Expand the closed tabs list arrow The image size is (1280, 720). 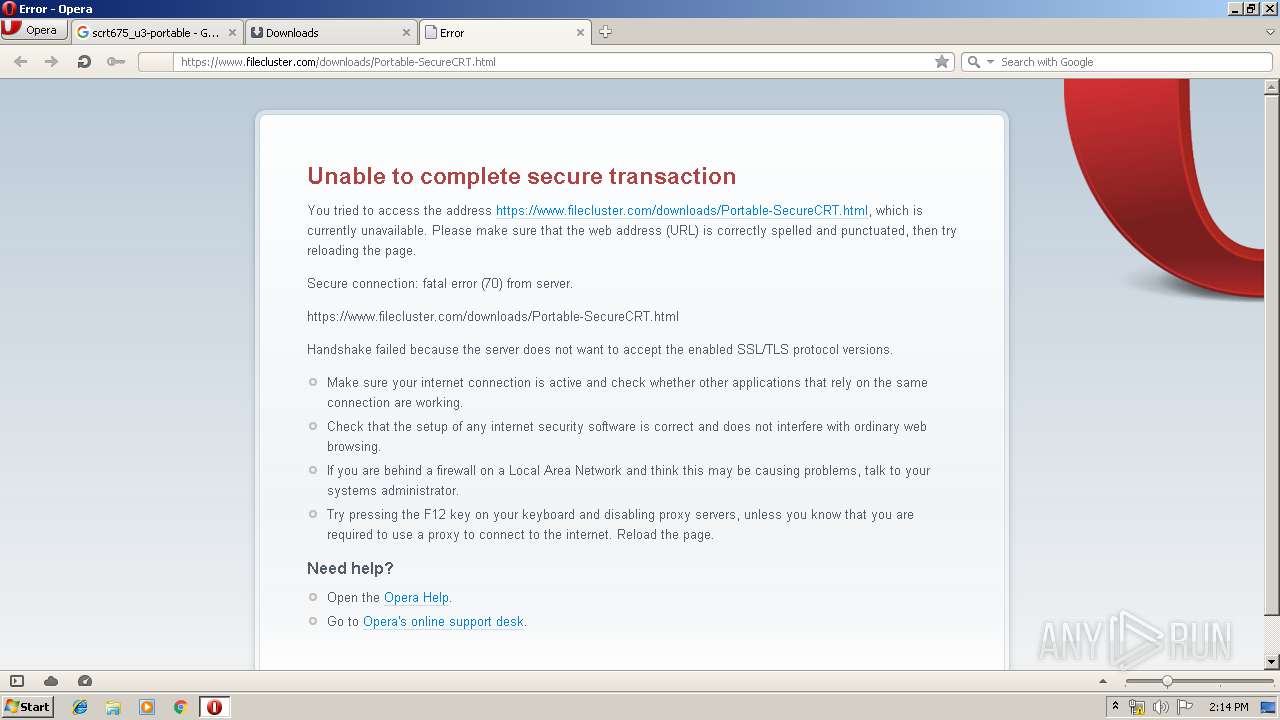pyautogui.click(x=1270, y=32)
